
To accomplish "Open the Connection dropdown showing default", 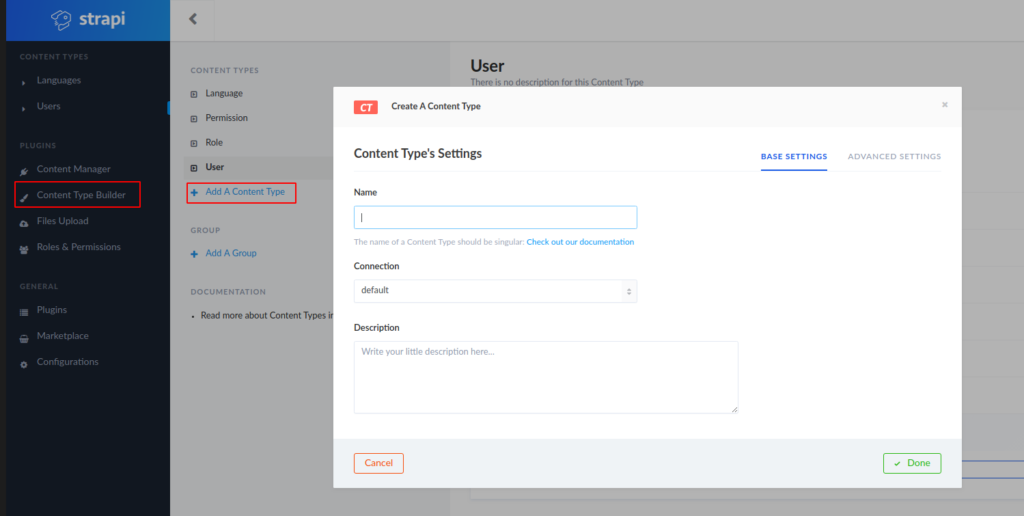I will click(x=496, y=291).
